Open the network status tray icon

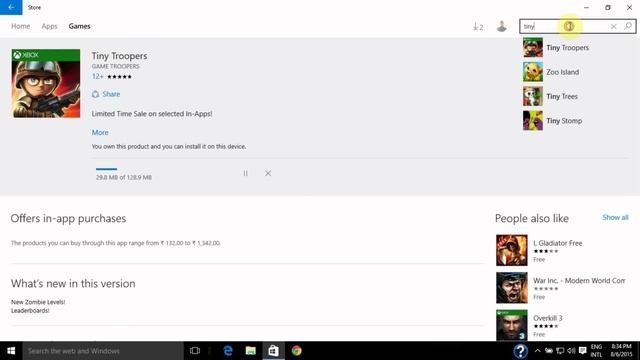click(560, 351)
